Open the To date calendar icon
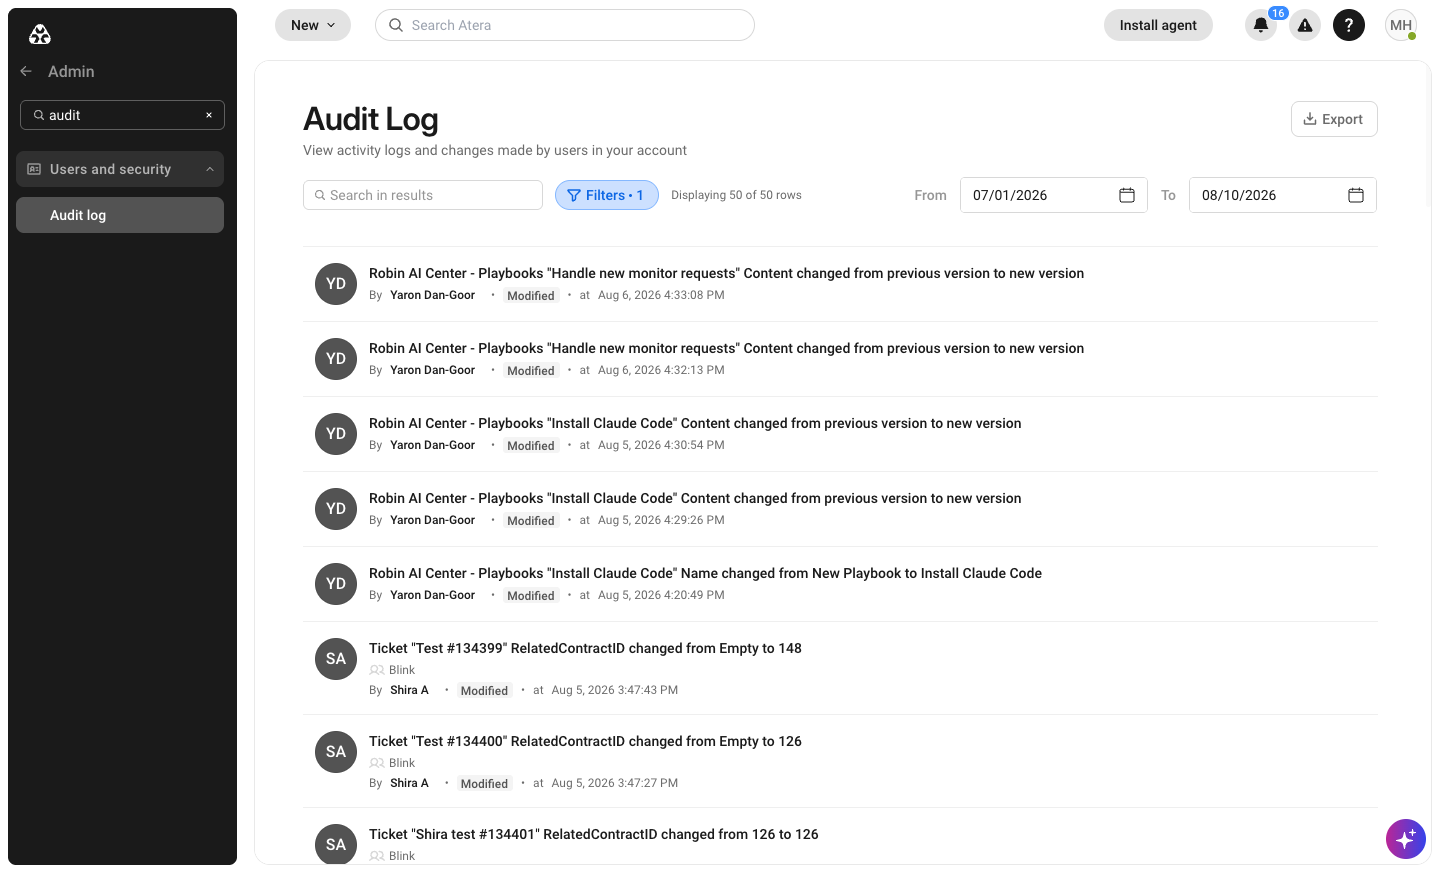This screenshot has height=873, width=1440. [1356, 195]
